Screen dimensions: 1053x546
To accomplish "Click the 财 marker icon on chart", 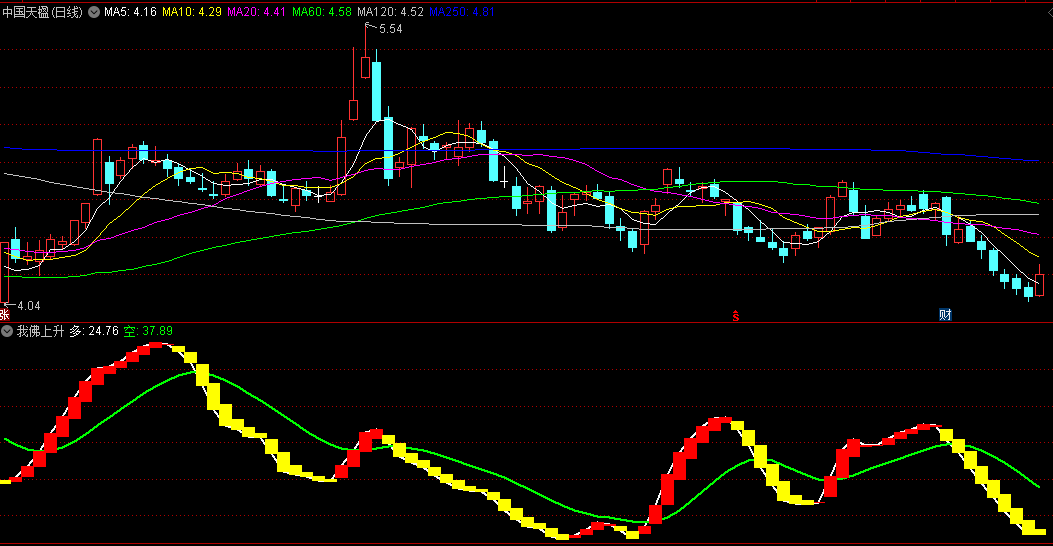I will (945, 315).
